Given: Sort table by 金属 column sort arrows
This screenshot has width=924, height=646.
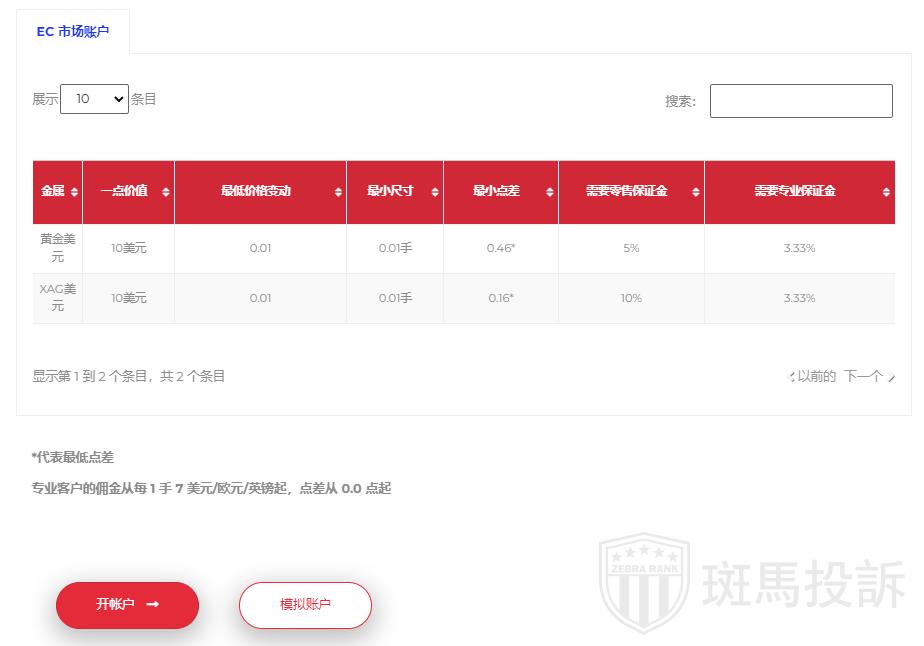Looking at the screenshot, I should pos(74,192).
